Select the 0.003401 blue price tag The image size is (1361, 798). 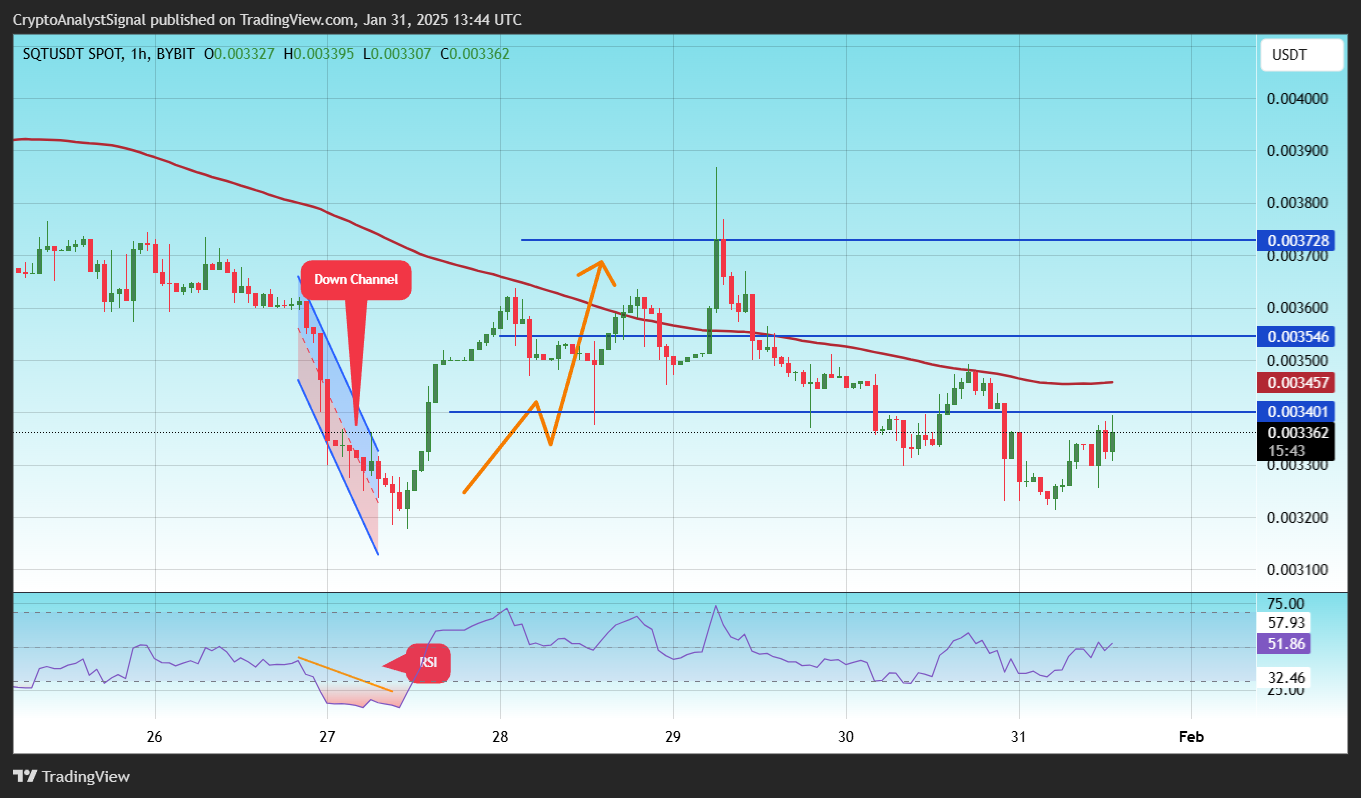pos(1298,411)
